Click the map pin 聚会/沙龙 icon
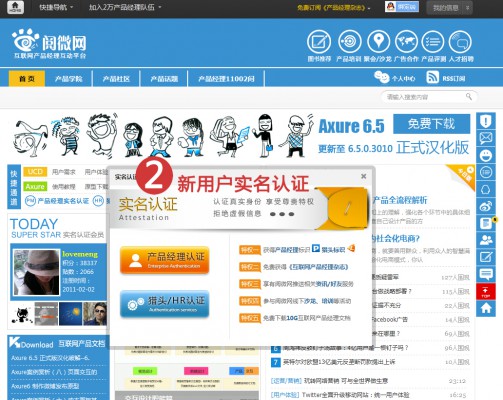 [x=378, y=42]
